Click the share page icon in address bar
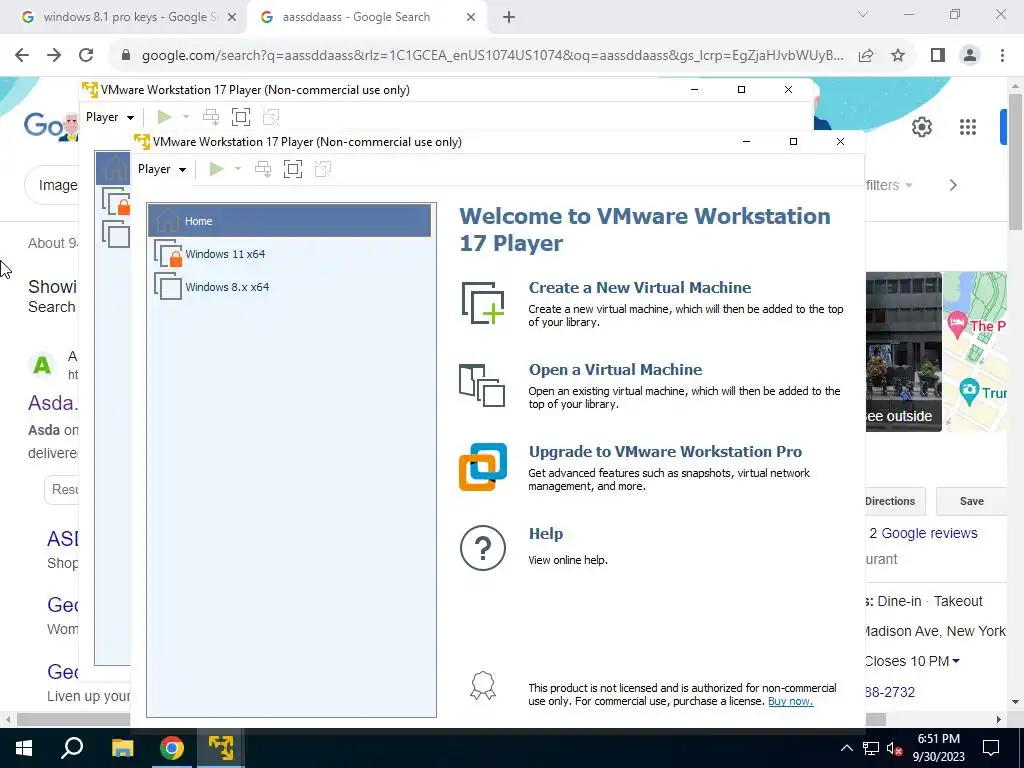The width and height of the screenshot is (1024, 768). click(866, 56)
